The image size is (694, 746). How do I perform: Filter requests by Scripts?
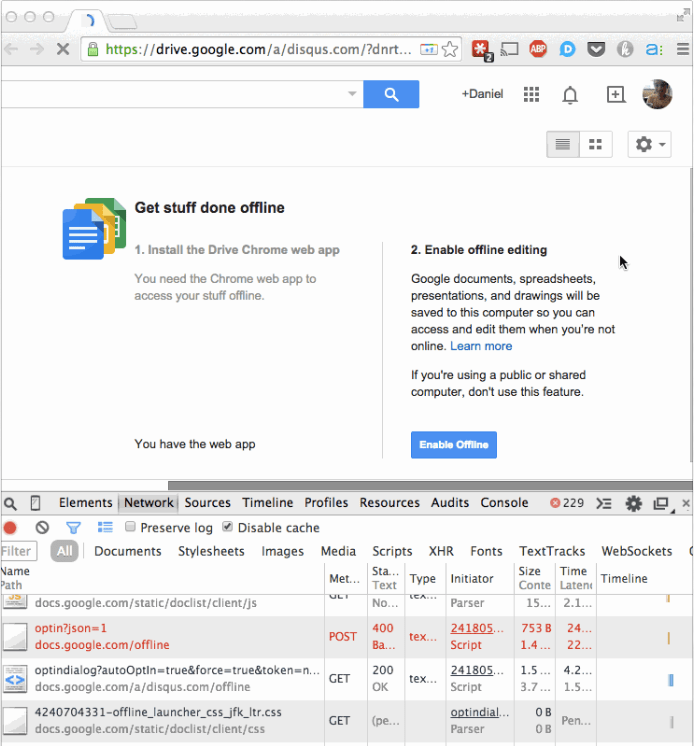pyautogui.click(x=392, y=551)
